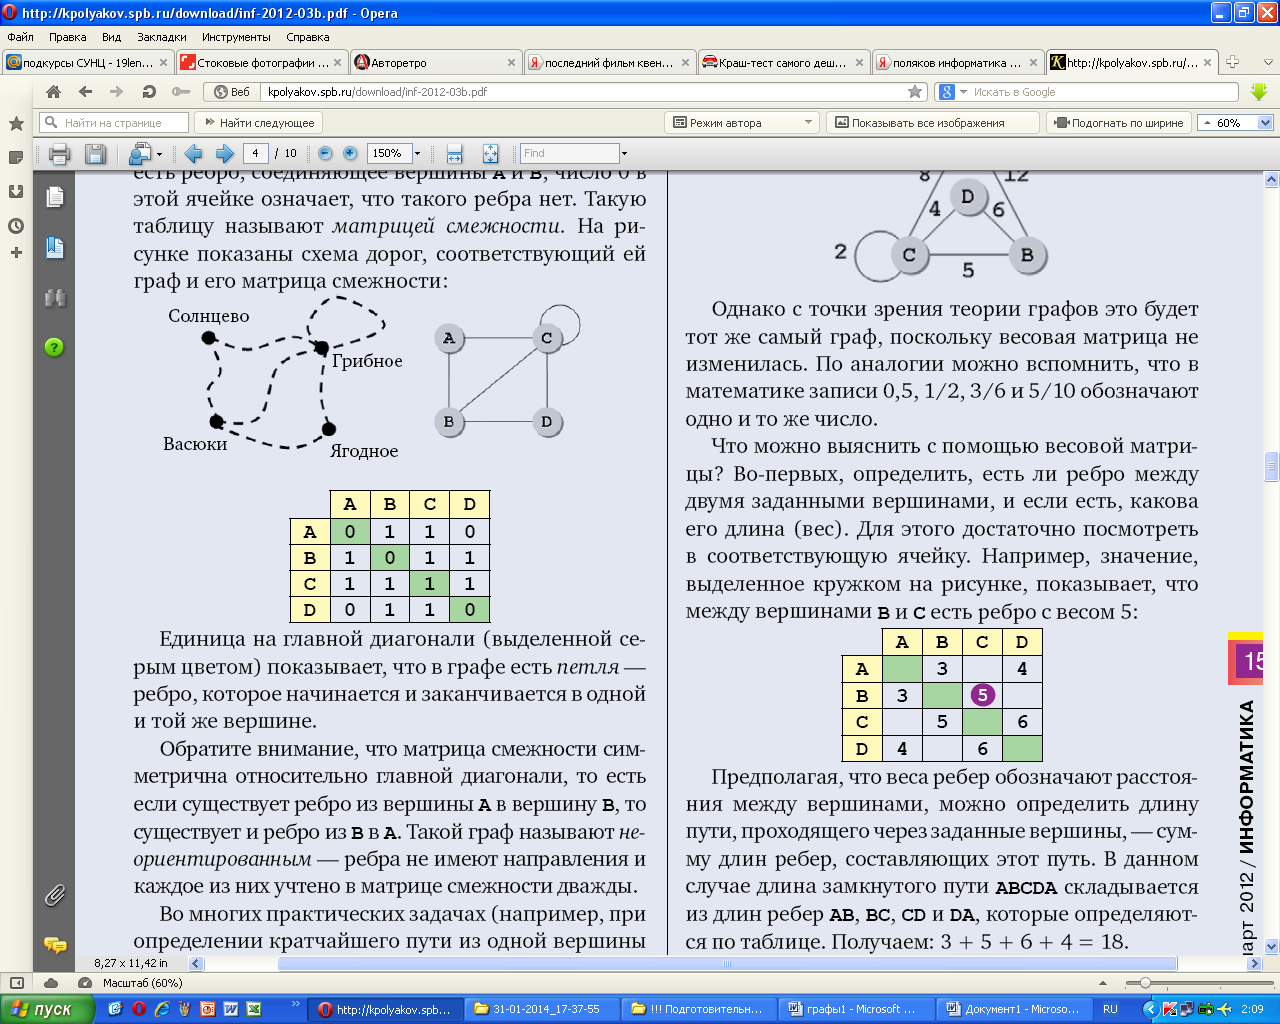Zoom in on the PDF with plus
Screen dimensions: 1280x1024
[350, 153]
